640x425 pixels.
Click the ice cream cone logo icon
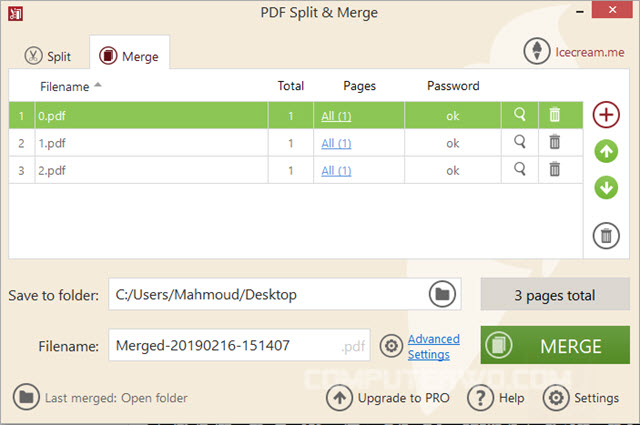tap(537, 51)
